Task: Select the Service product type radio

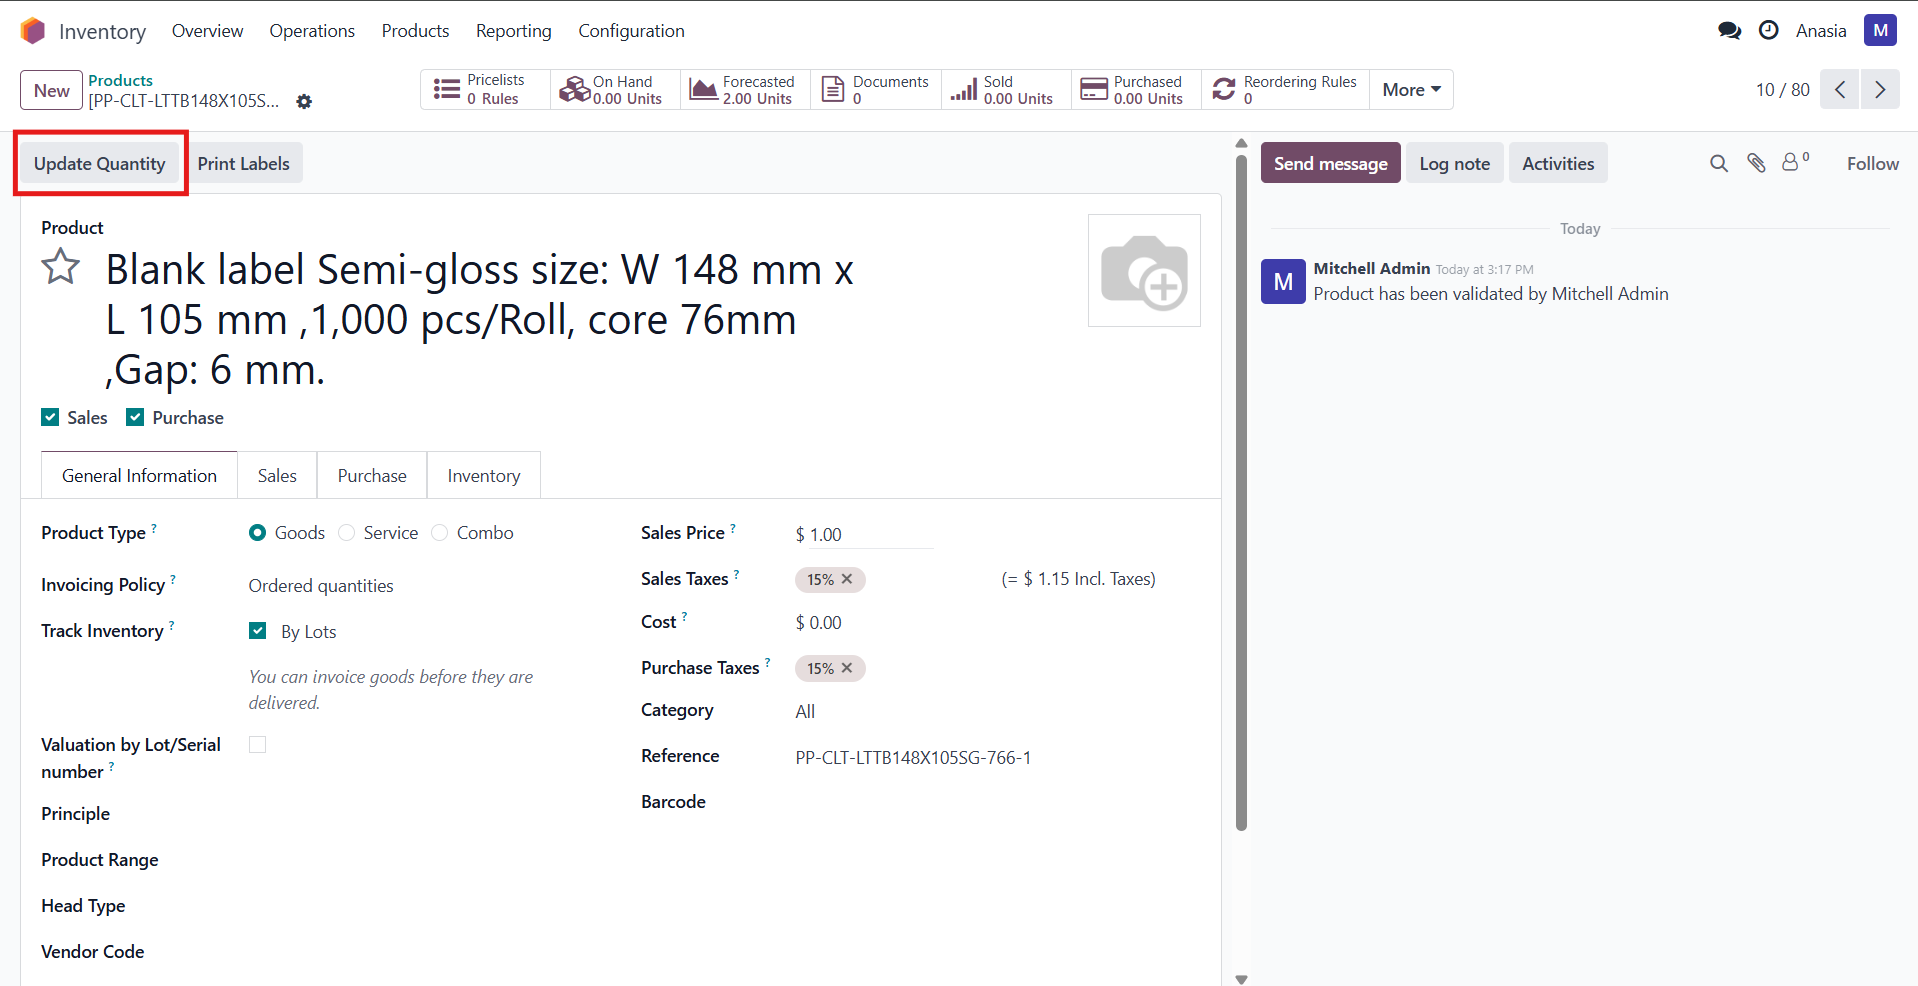Action: click(x=347, y=533)
